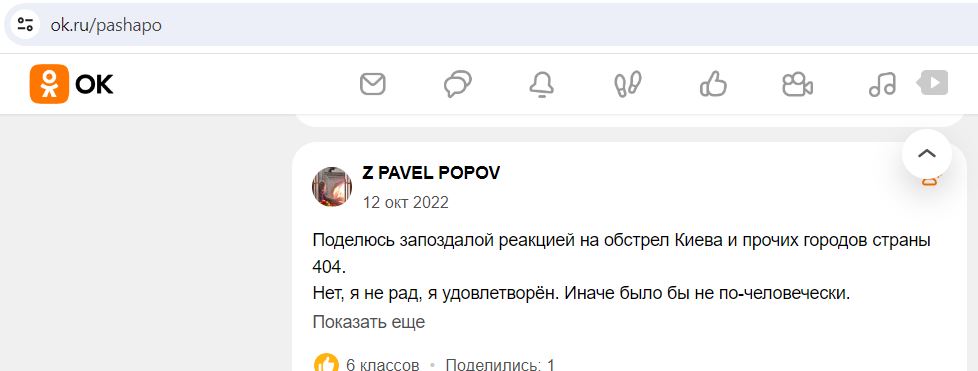Open the post date 12 окт 2022
This screenshot has width=978, height=371.
coord(405,203)
